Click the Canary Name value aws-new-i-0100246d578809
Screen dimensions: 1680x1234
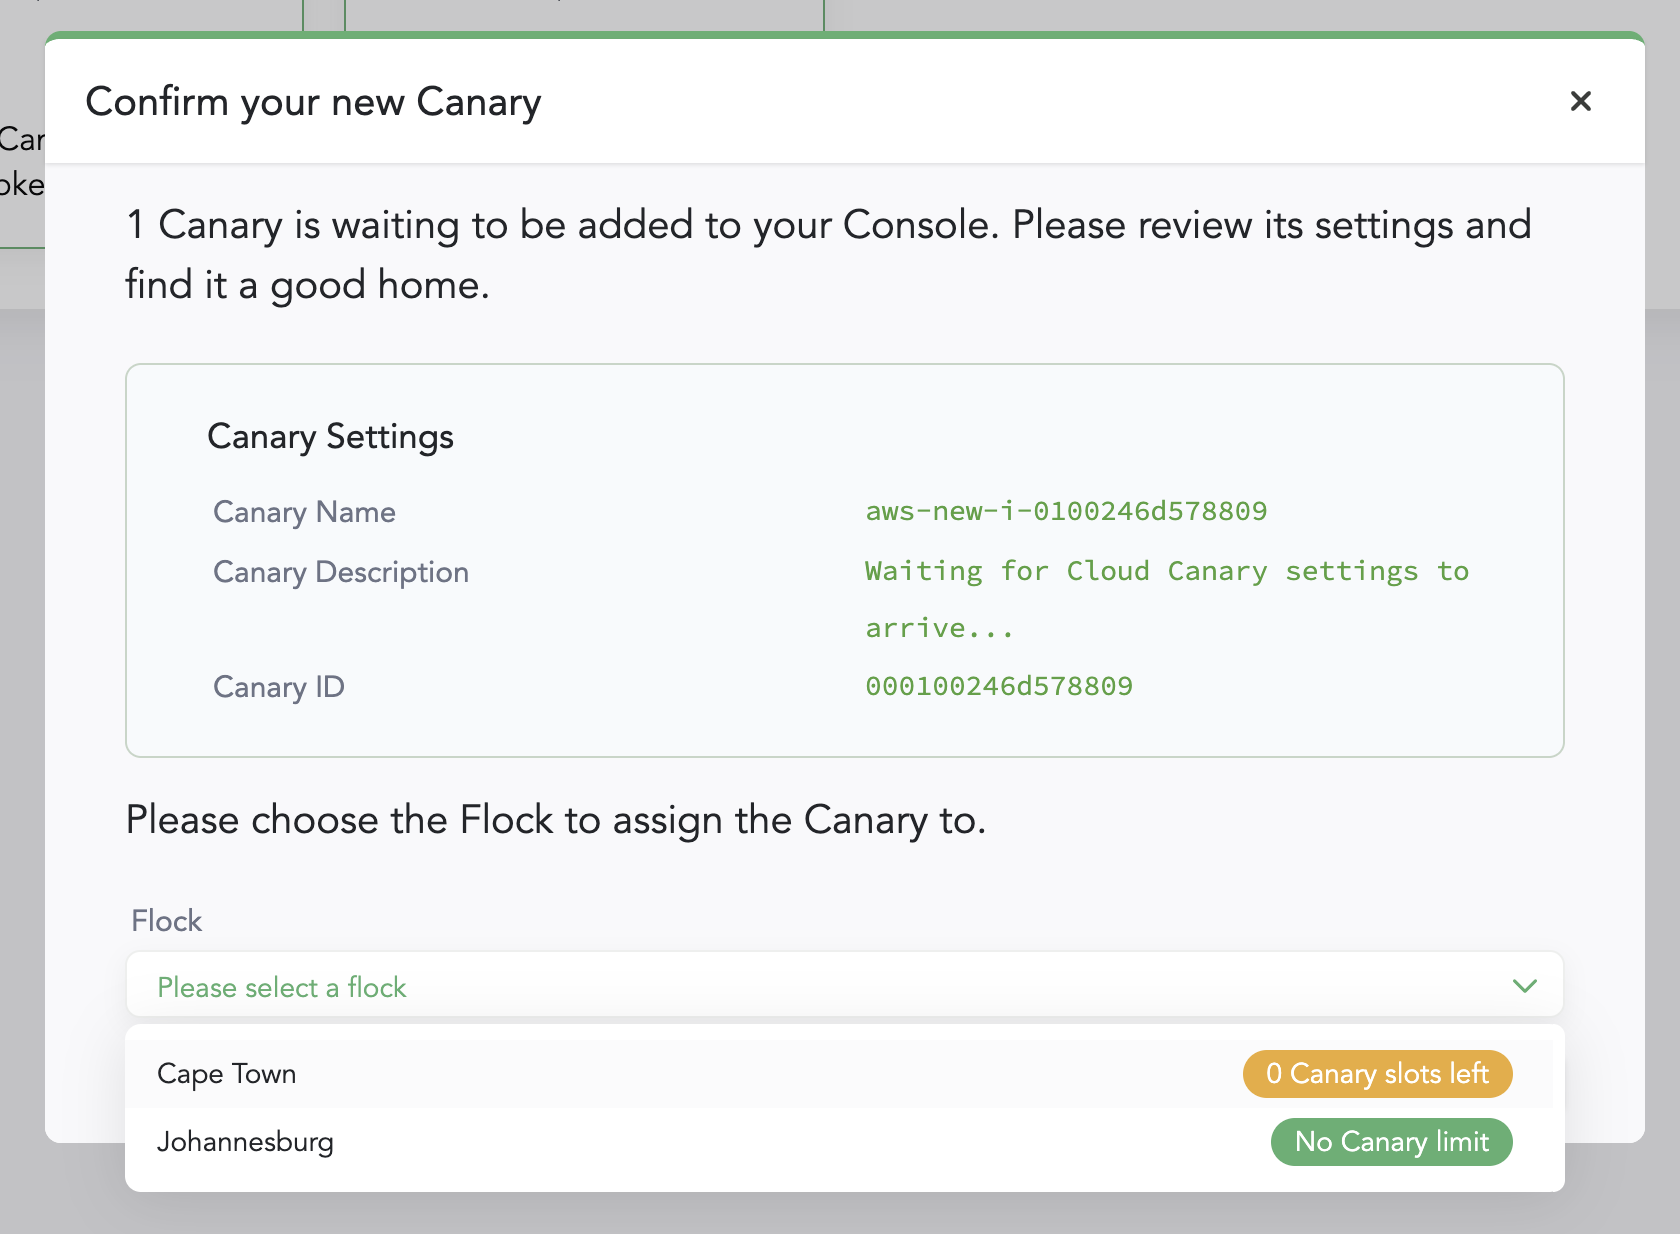[1066, 511]
